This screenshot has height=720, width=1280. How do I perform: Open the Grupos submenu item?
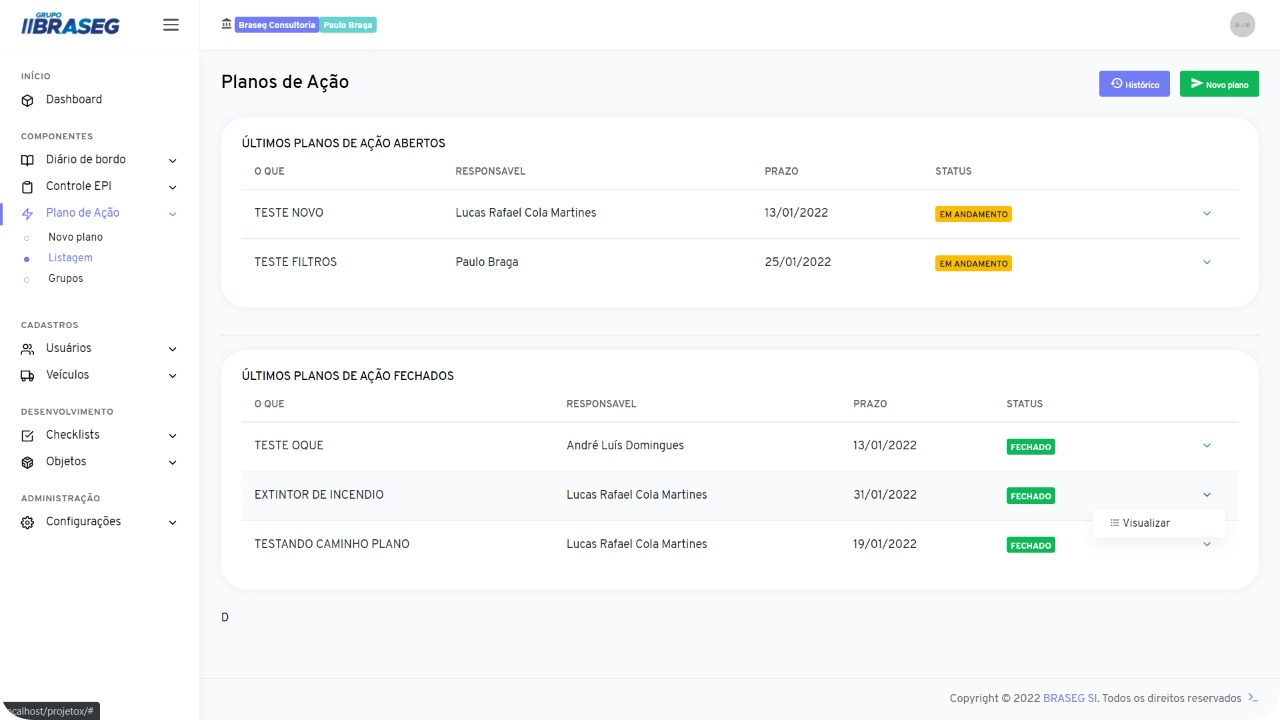point(65,278)
